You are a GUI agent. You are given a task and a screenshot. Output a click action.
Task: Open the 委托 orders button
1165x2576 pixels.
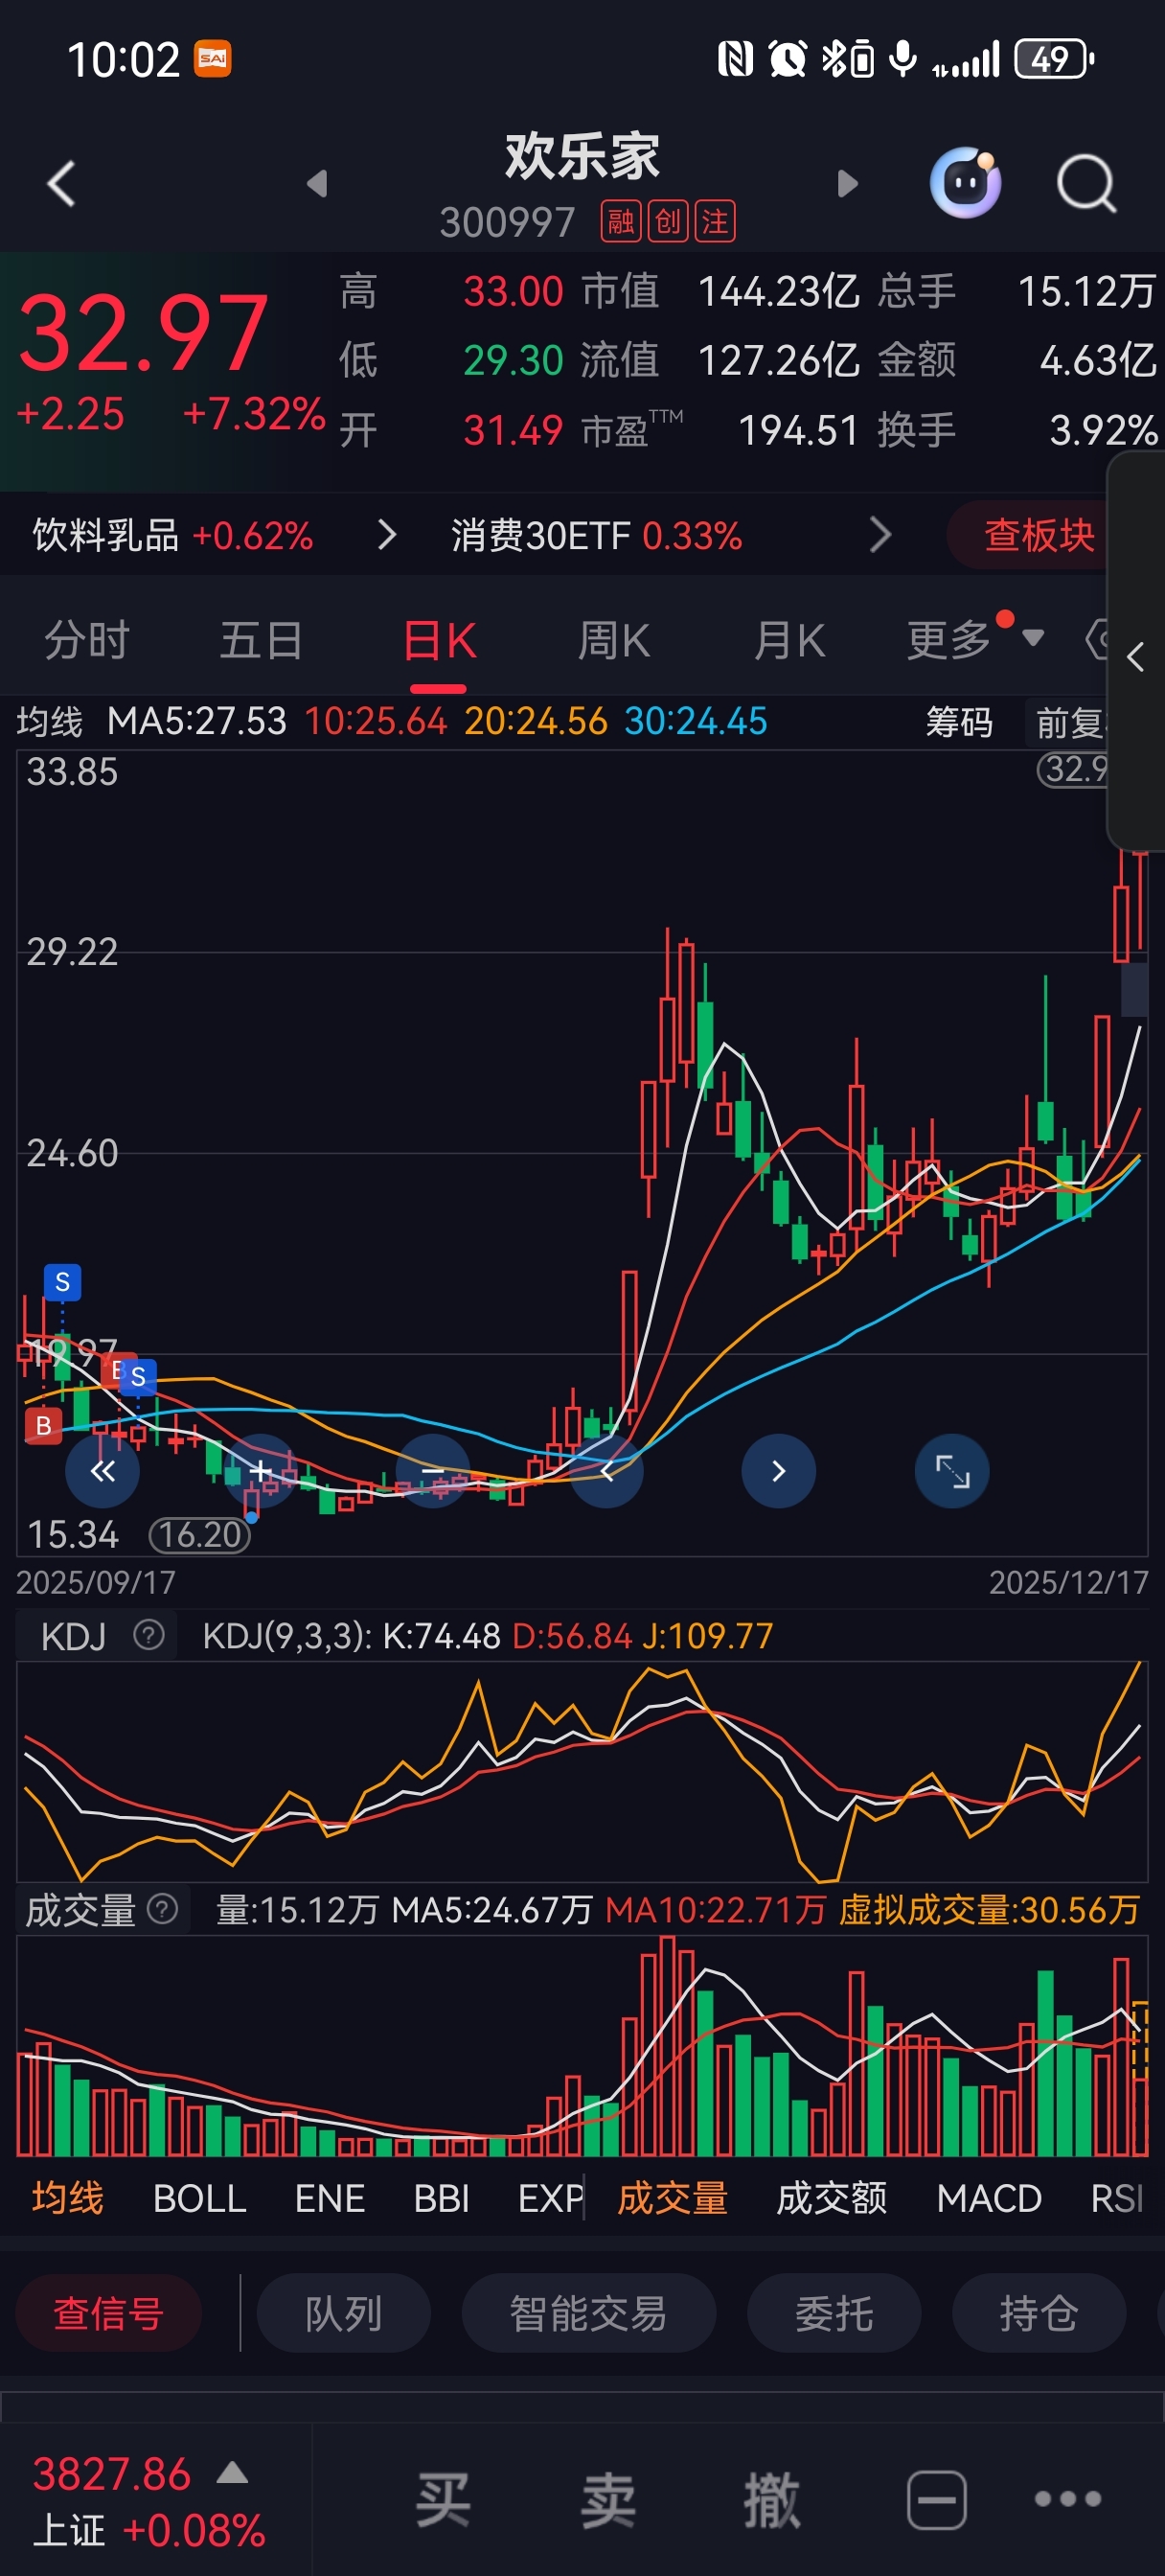834,2313
